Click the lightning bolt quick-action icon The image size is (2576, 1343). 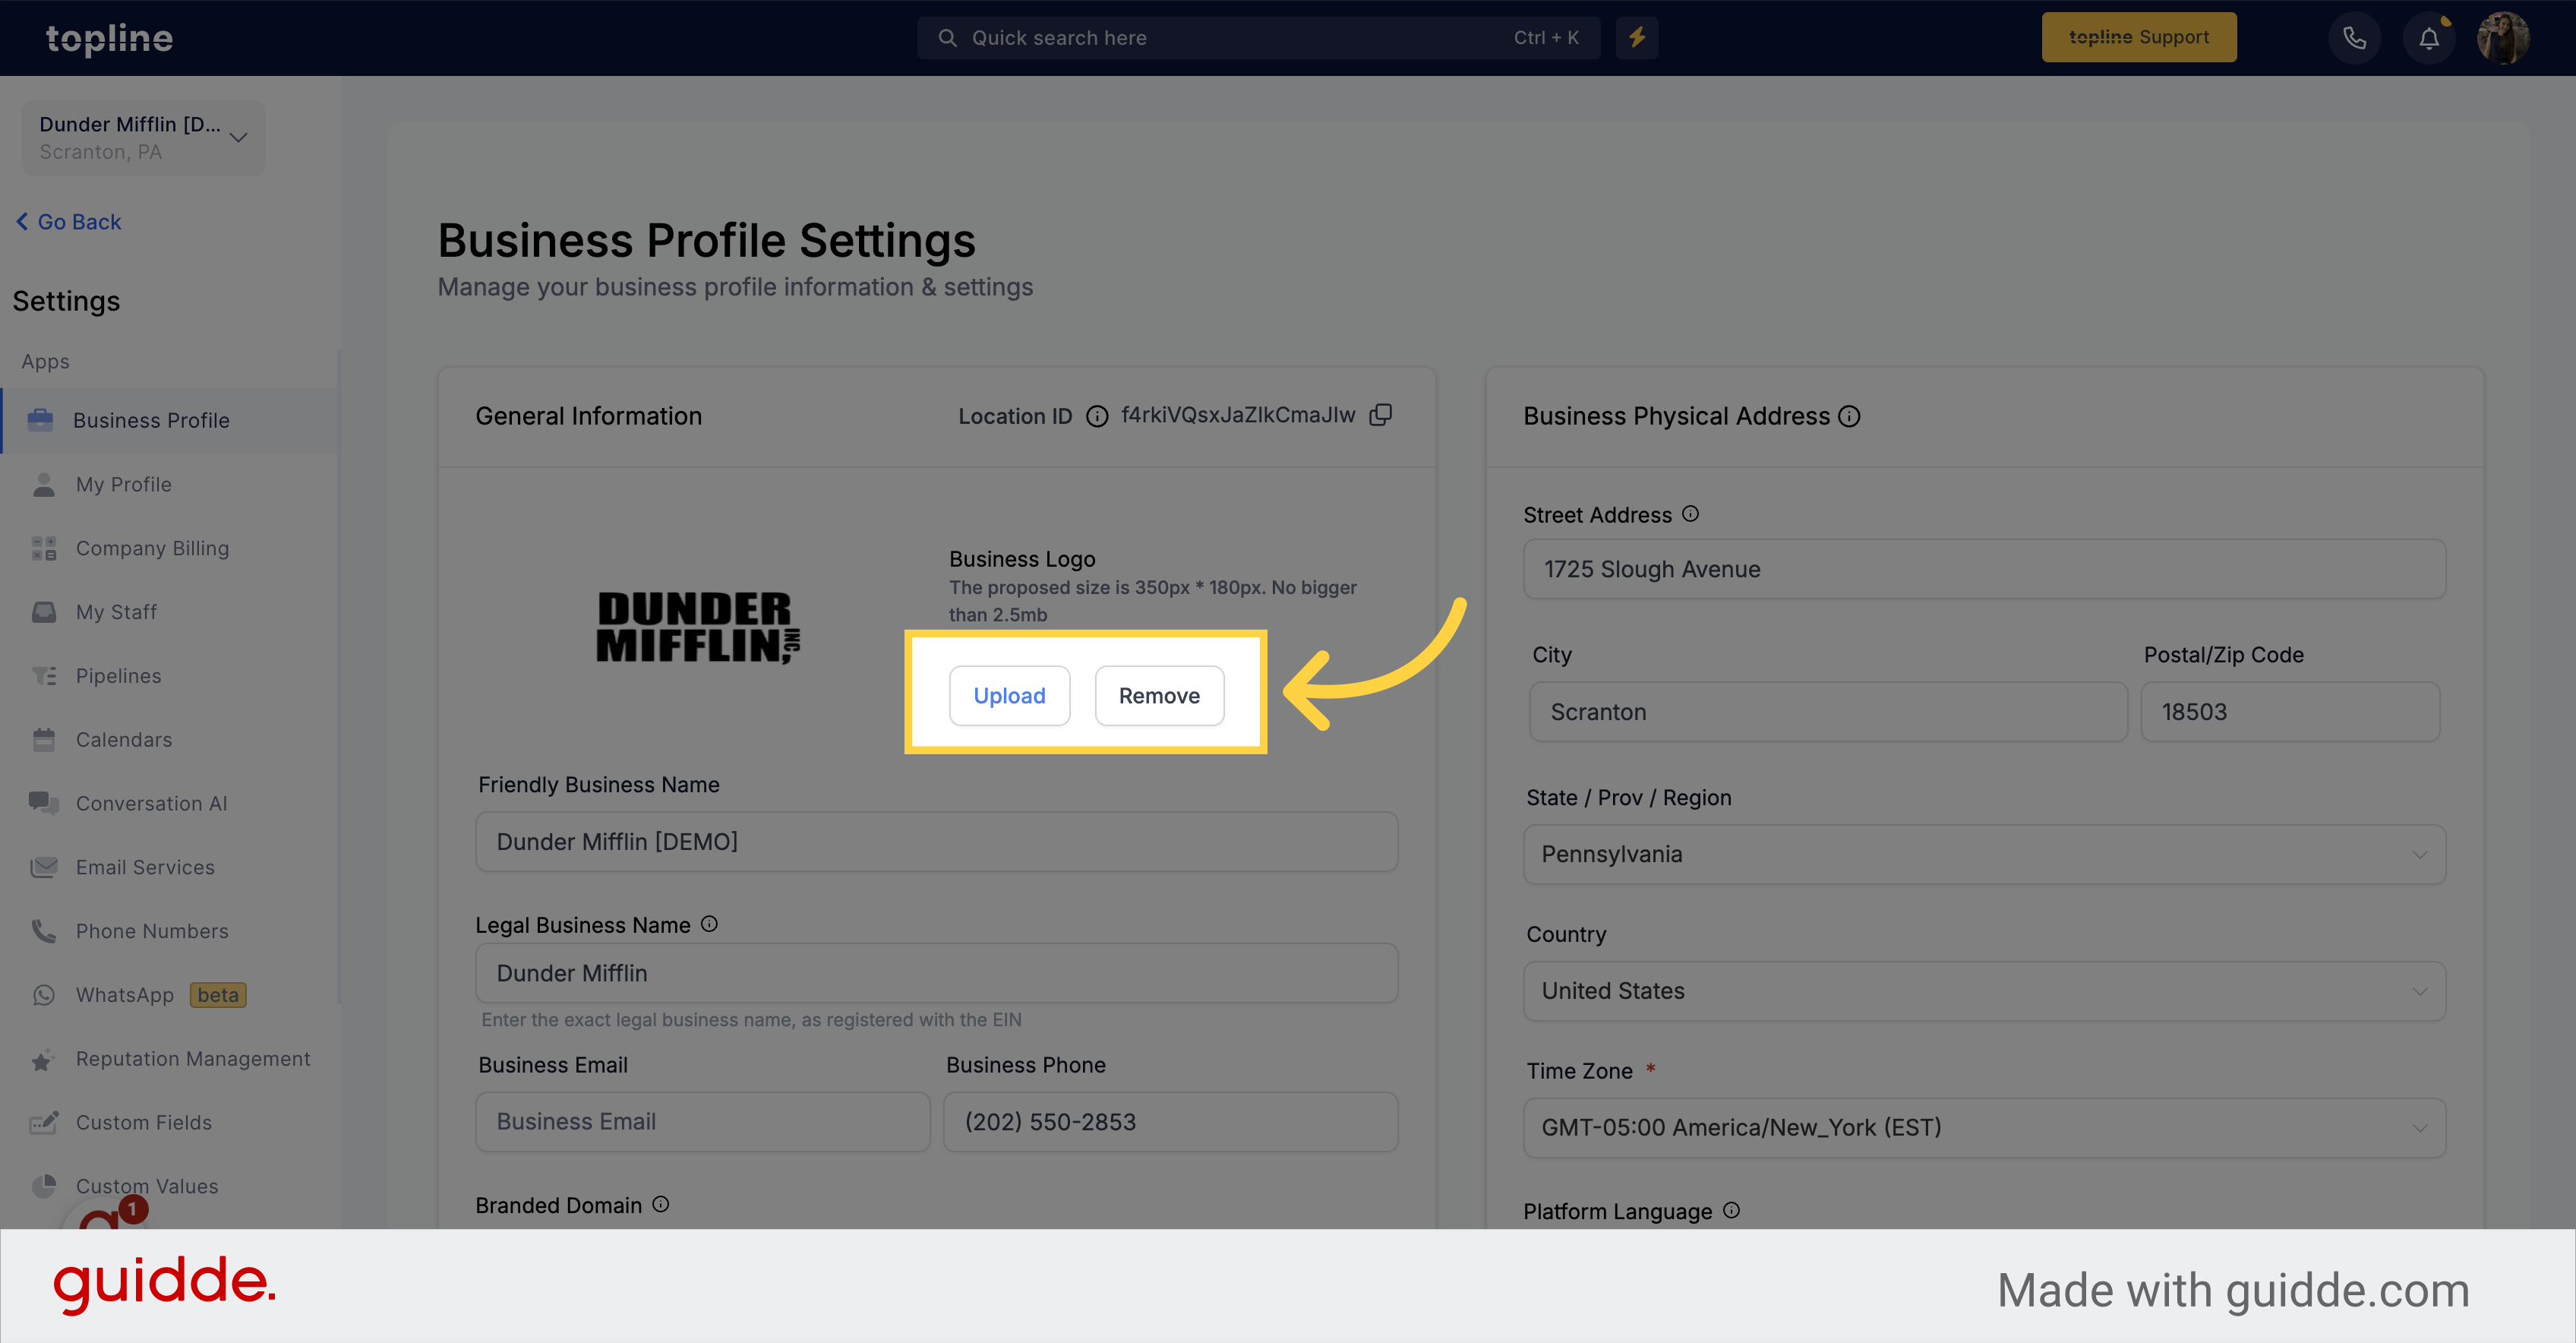click(x=1637, y=37)
